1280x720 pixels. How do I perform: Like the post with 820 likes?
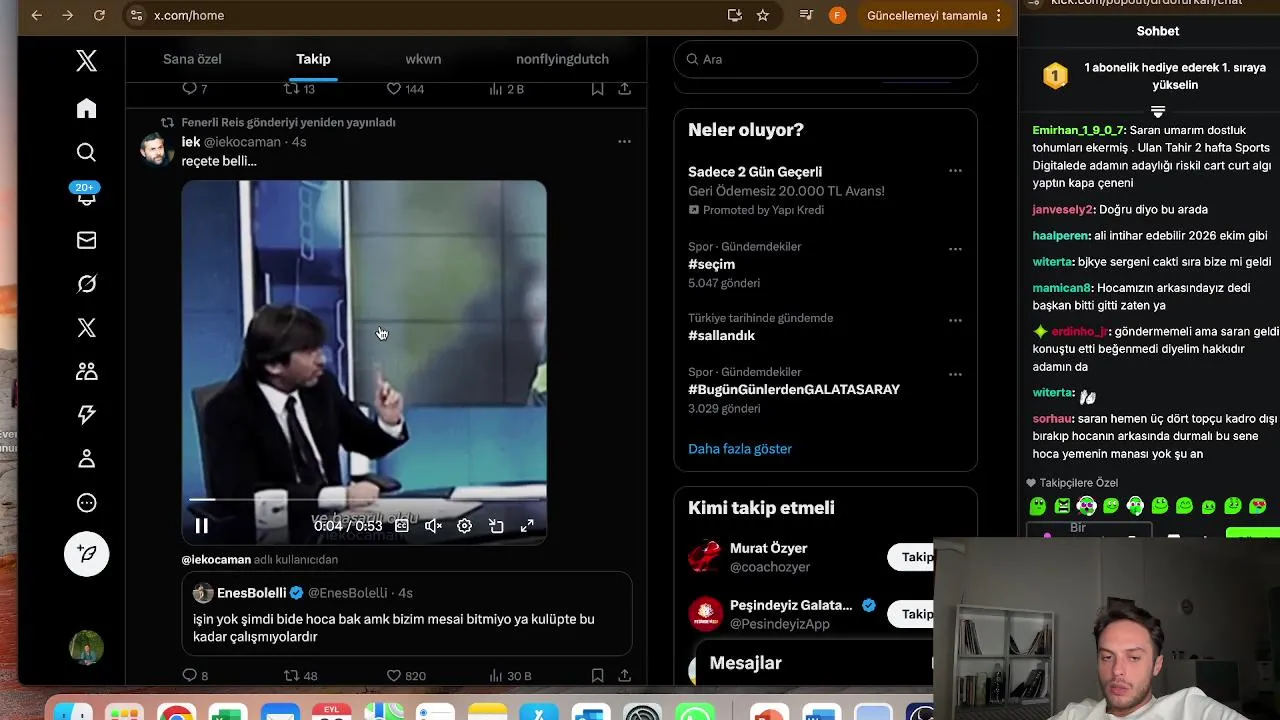point(406,676)
